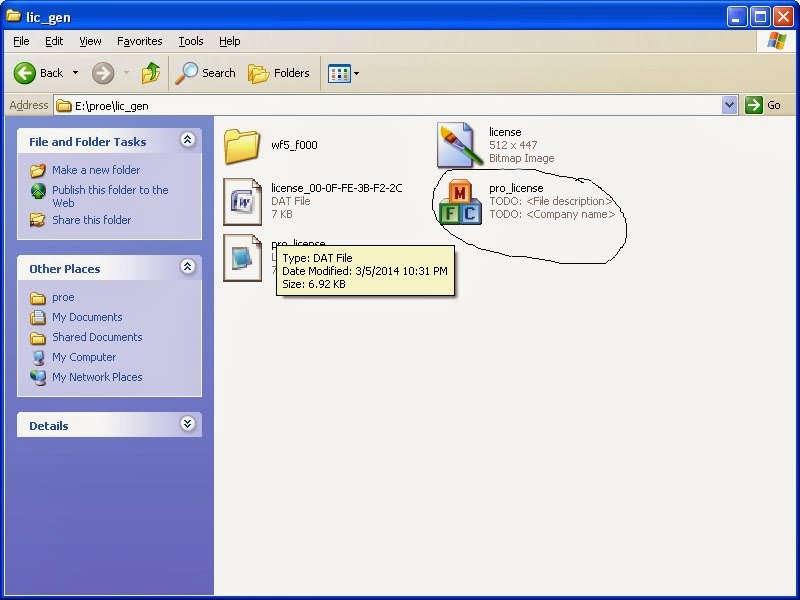Image resolution: width=800 pixels, height=600 pixels.
Task: Open the Search pane
Action: coord(205,73)
